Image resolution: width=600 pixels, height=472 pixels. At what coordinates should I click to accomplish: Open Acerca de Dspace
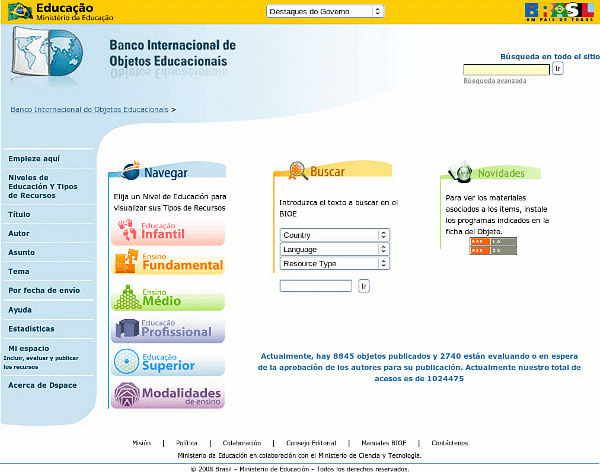tap(42, 385)
